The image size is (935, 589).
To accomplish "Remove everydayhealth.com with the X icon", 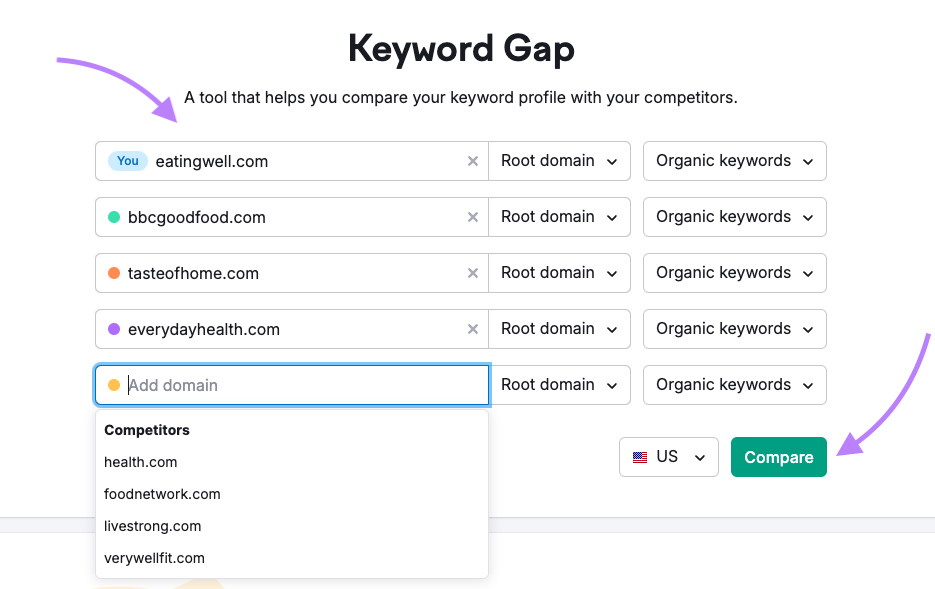I will pyautogui.click(x=472, y=329).
